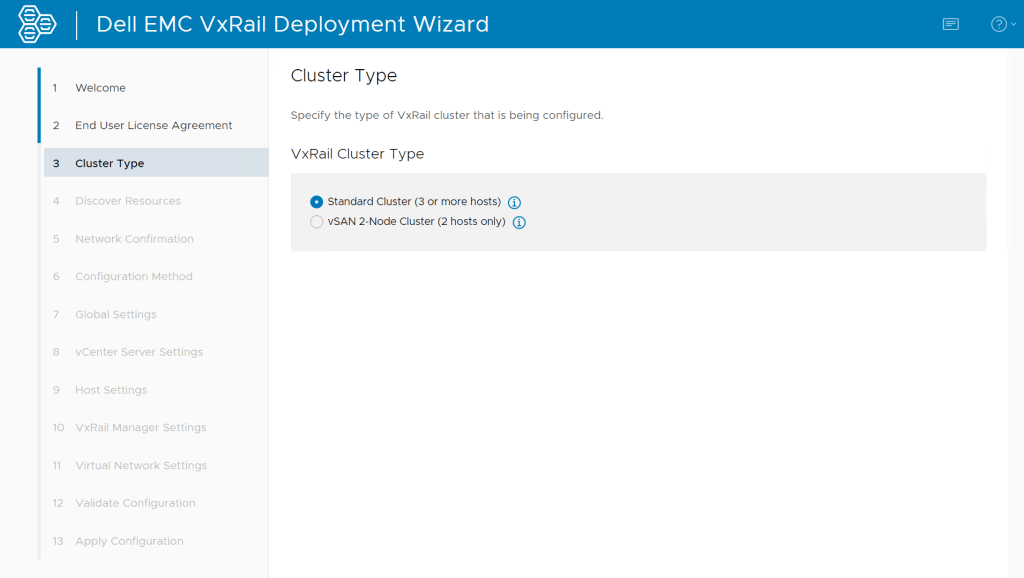Image resolution: width=1024 pixels, height=578 pixels.
Task: Go to Welcome step
Action: (100, 88)
